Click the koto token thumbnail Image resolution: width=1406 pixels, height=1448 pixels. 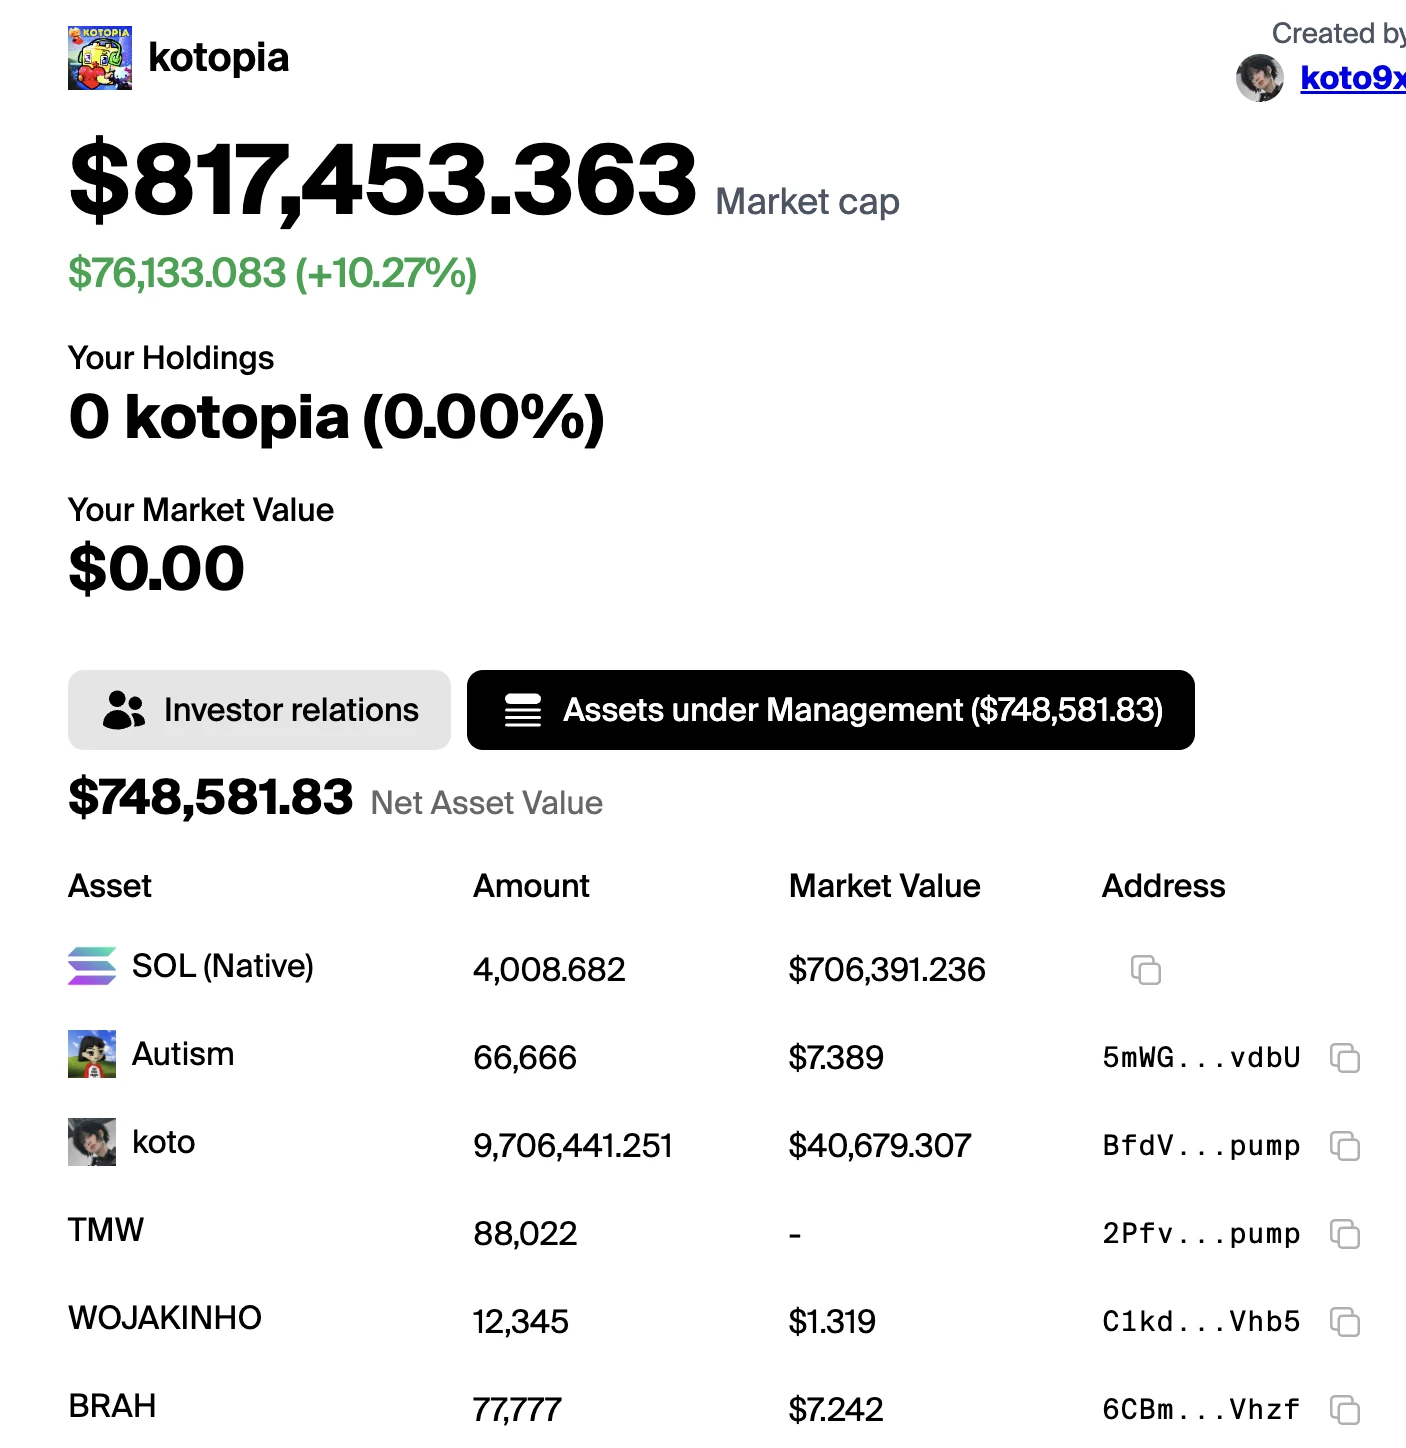[92, 1142]
